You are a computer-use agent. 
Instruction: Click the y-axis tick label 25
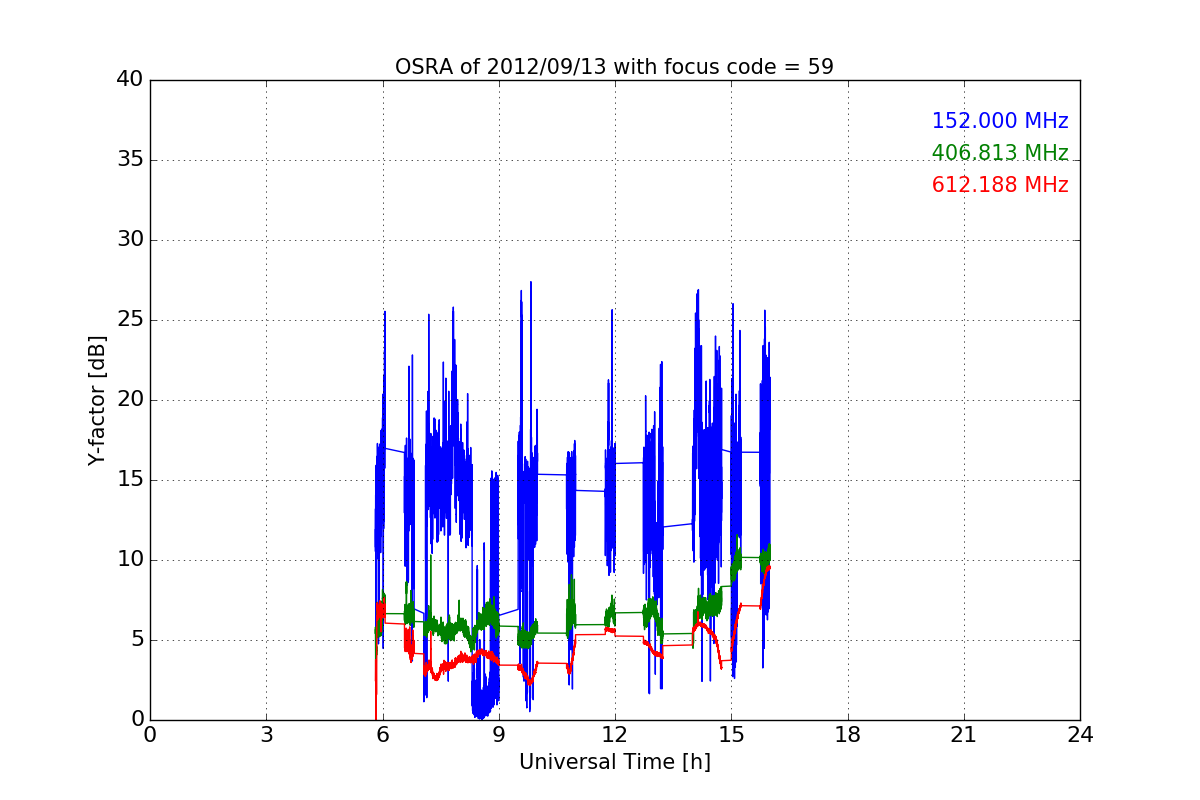pyautogui.click(x=129, y=320)
